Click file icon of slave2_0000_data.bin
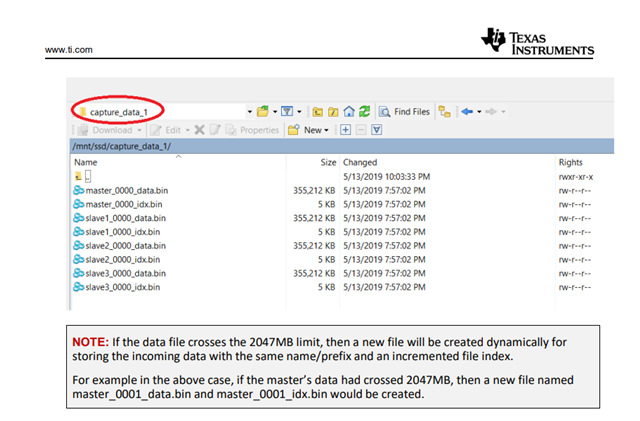This screenshot has width=640, height=421. 78,246
